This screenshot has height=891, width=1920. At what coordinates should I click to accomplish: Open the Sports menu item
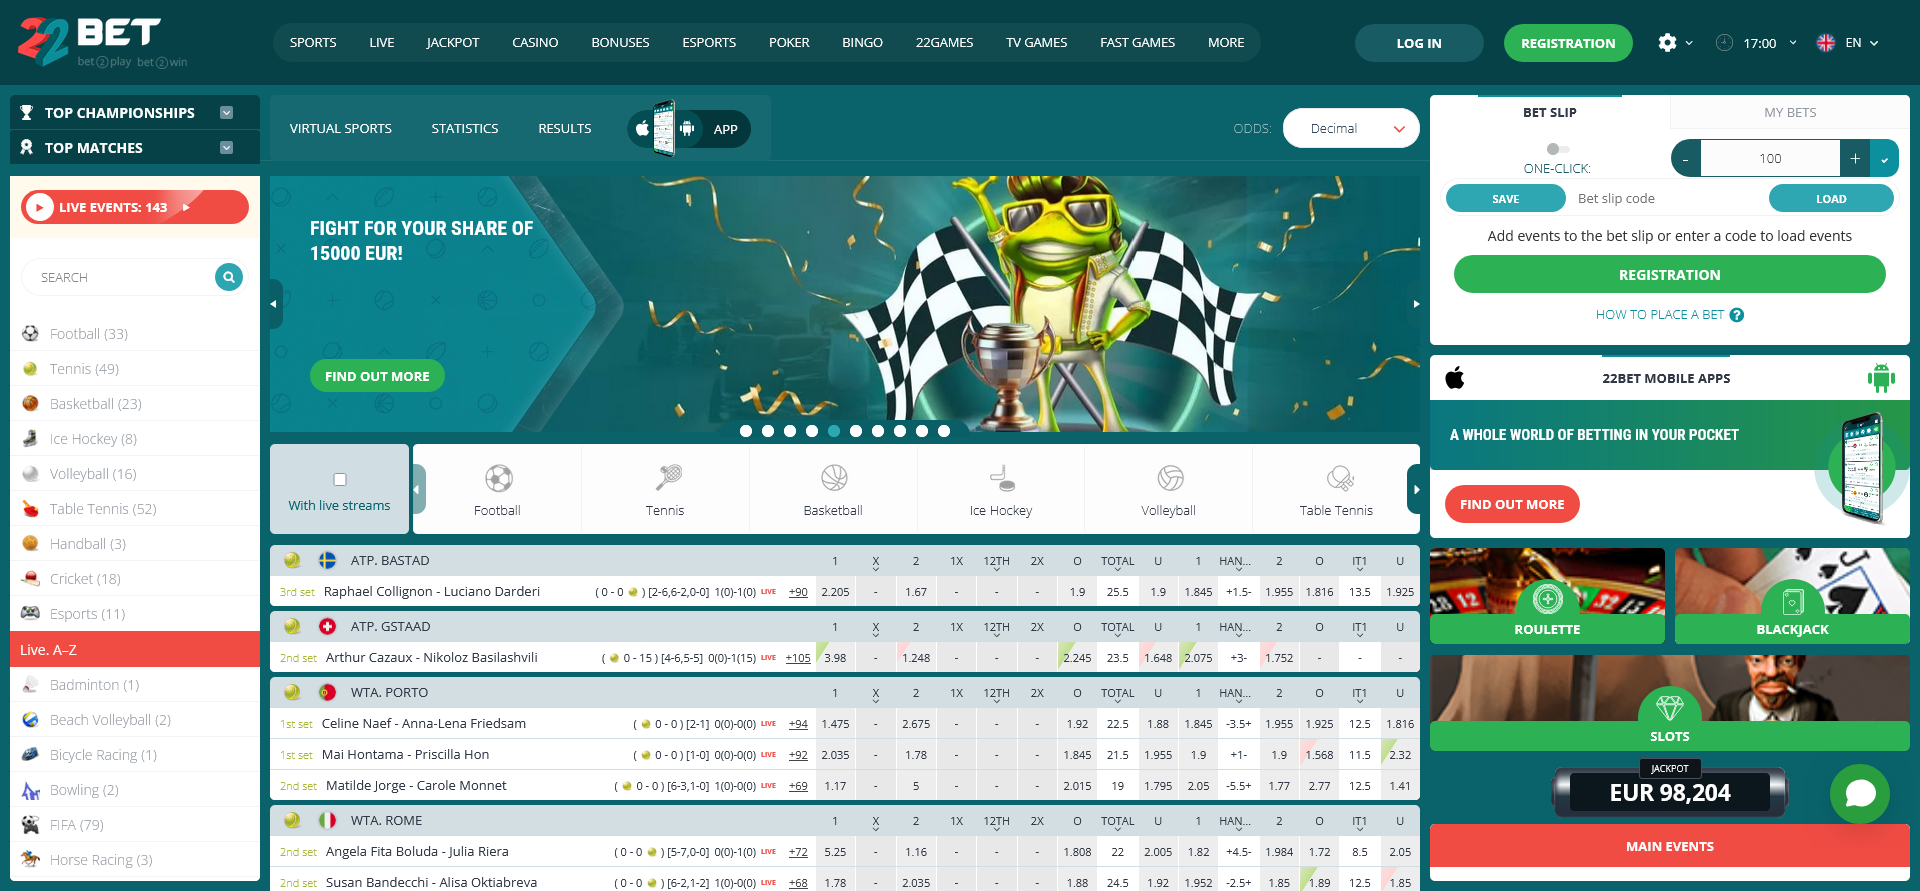[313, 43]
